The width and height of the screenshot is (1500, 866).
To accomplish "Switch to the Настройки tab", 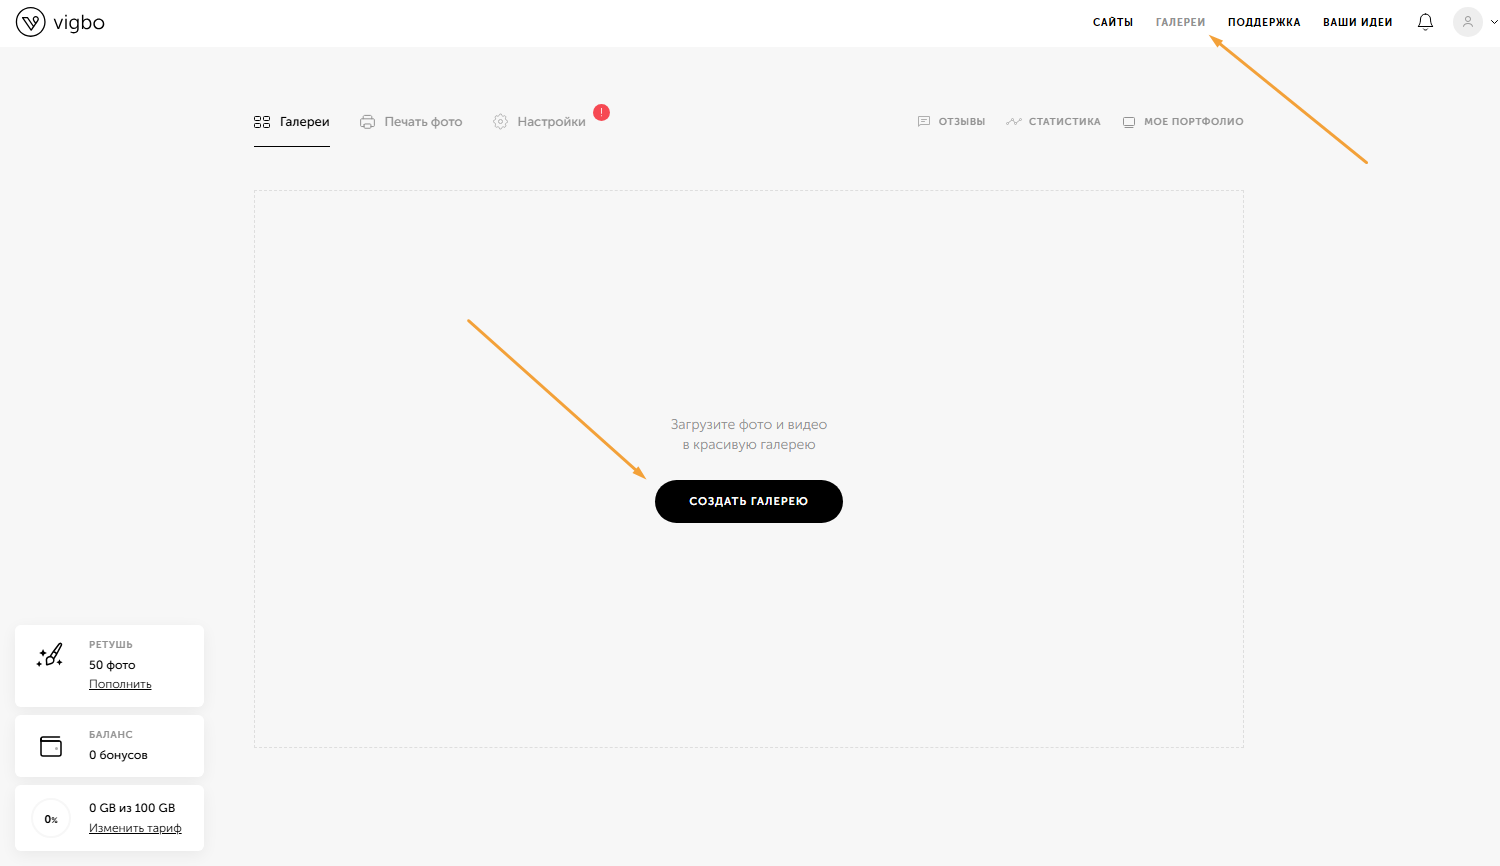I will (x=551, y=122).
